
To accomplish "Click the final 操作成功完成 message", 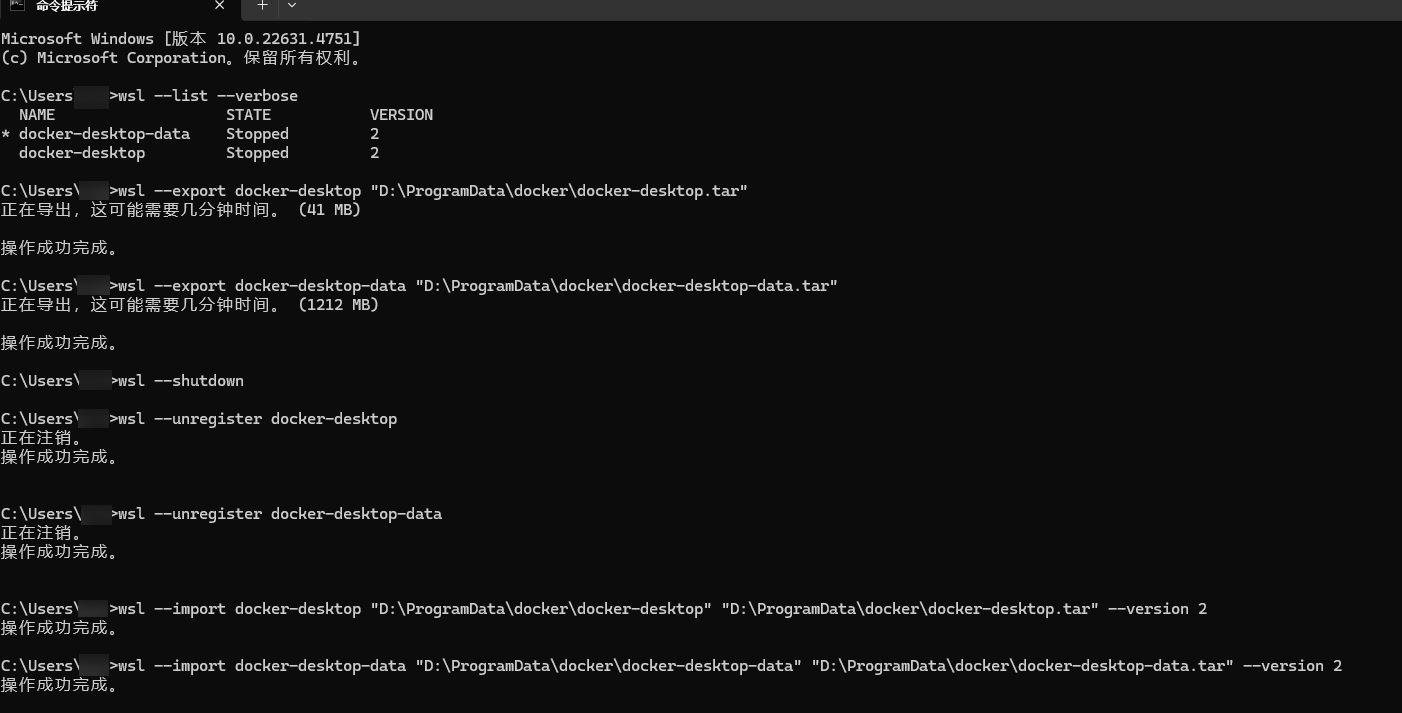I will click(60, 685).
